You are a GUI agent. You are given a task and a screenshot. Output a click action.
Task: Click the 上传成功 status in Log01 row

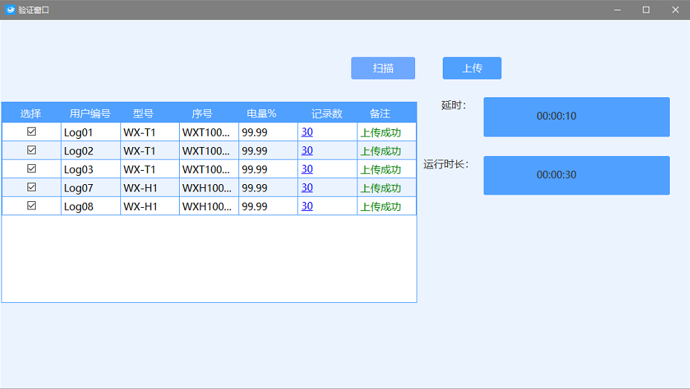[x=381, y=132]
